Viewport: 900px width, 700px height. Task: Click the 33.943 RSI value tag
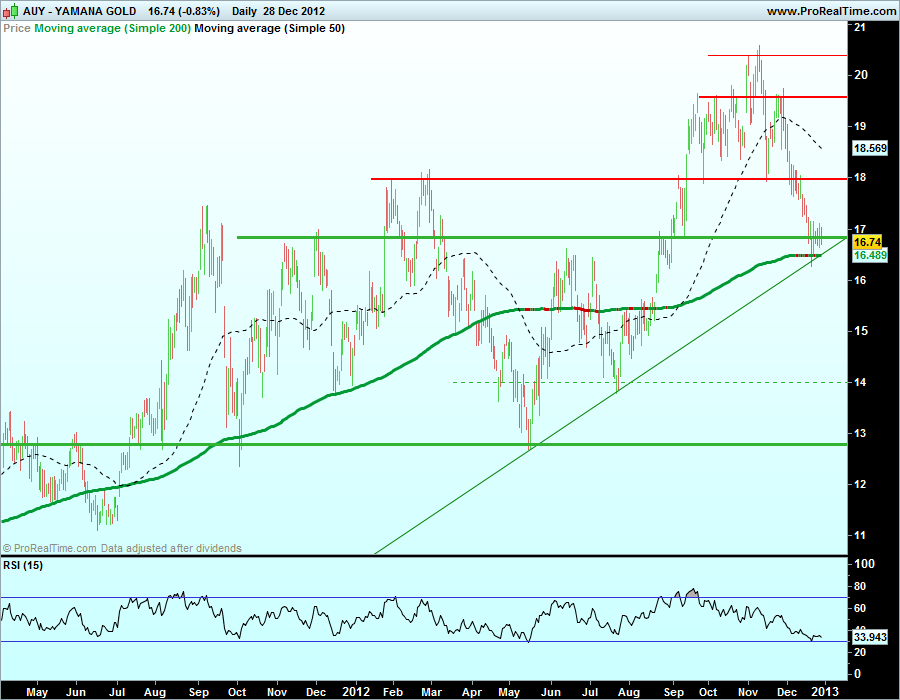[x=870, y=637]
